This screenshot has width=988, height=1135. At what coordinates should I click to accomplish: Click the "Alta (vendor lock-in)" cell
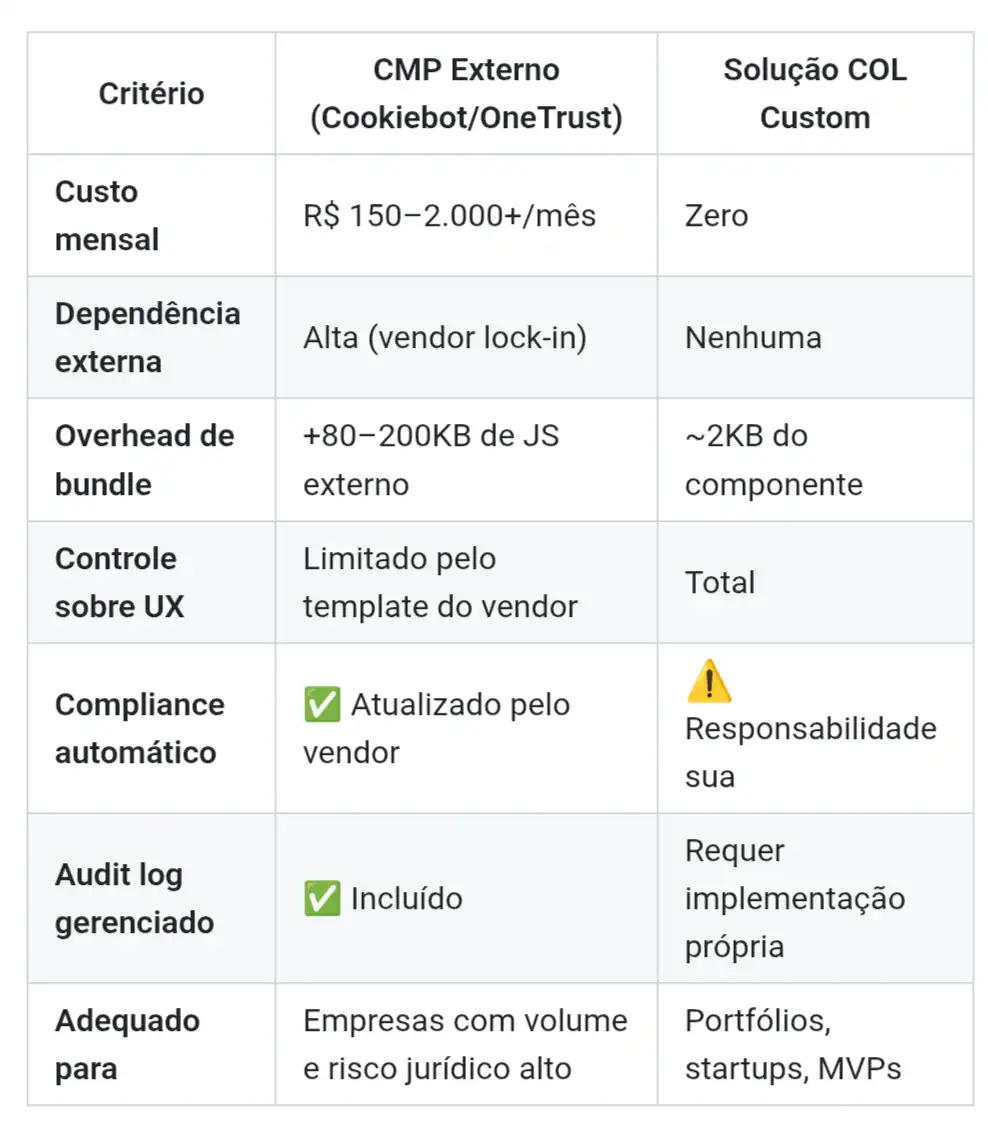(x=444, y=338)
